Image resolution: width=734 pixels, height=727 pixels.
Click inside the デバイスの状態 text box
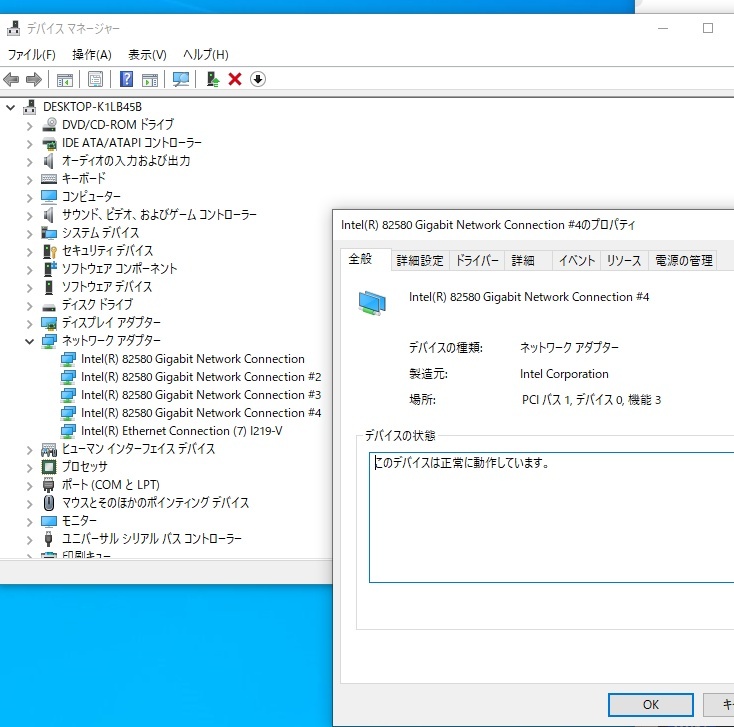click(551, 517)
